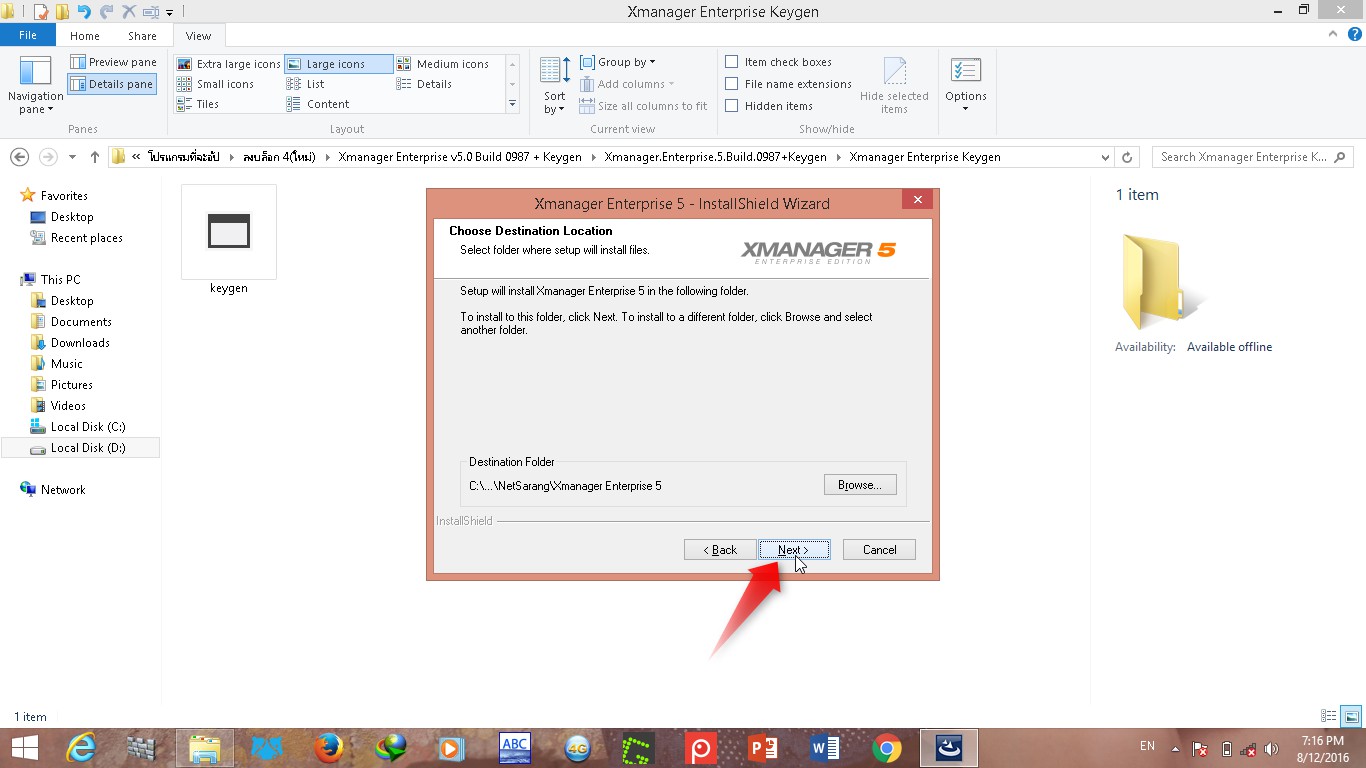The width and height of the screenshot is (1366, 768).
Task: Switch to the Home ribbon tab
Action: click(x=85, y=36)
